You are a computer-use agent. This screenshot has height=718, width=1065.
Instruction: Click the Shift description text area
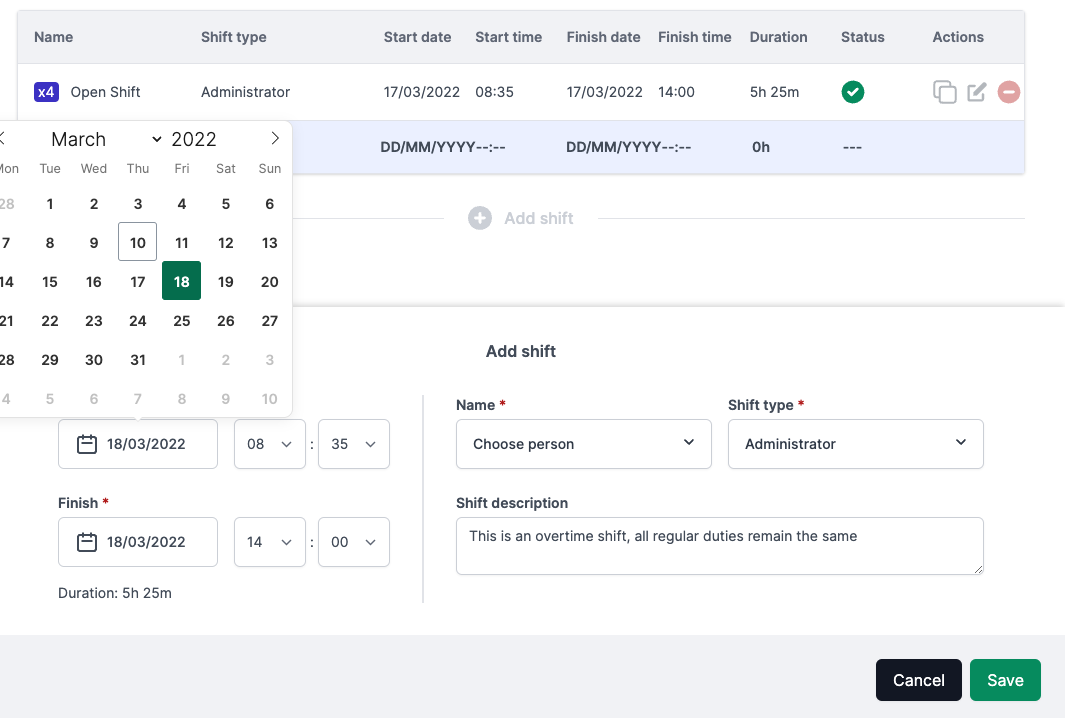tap(719, 546)
